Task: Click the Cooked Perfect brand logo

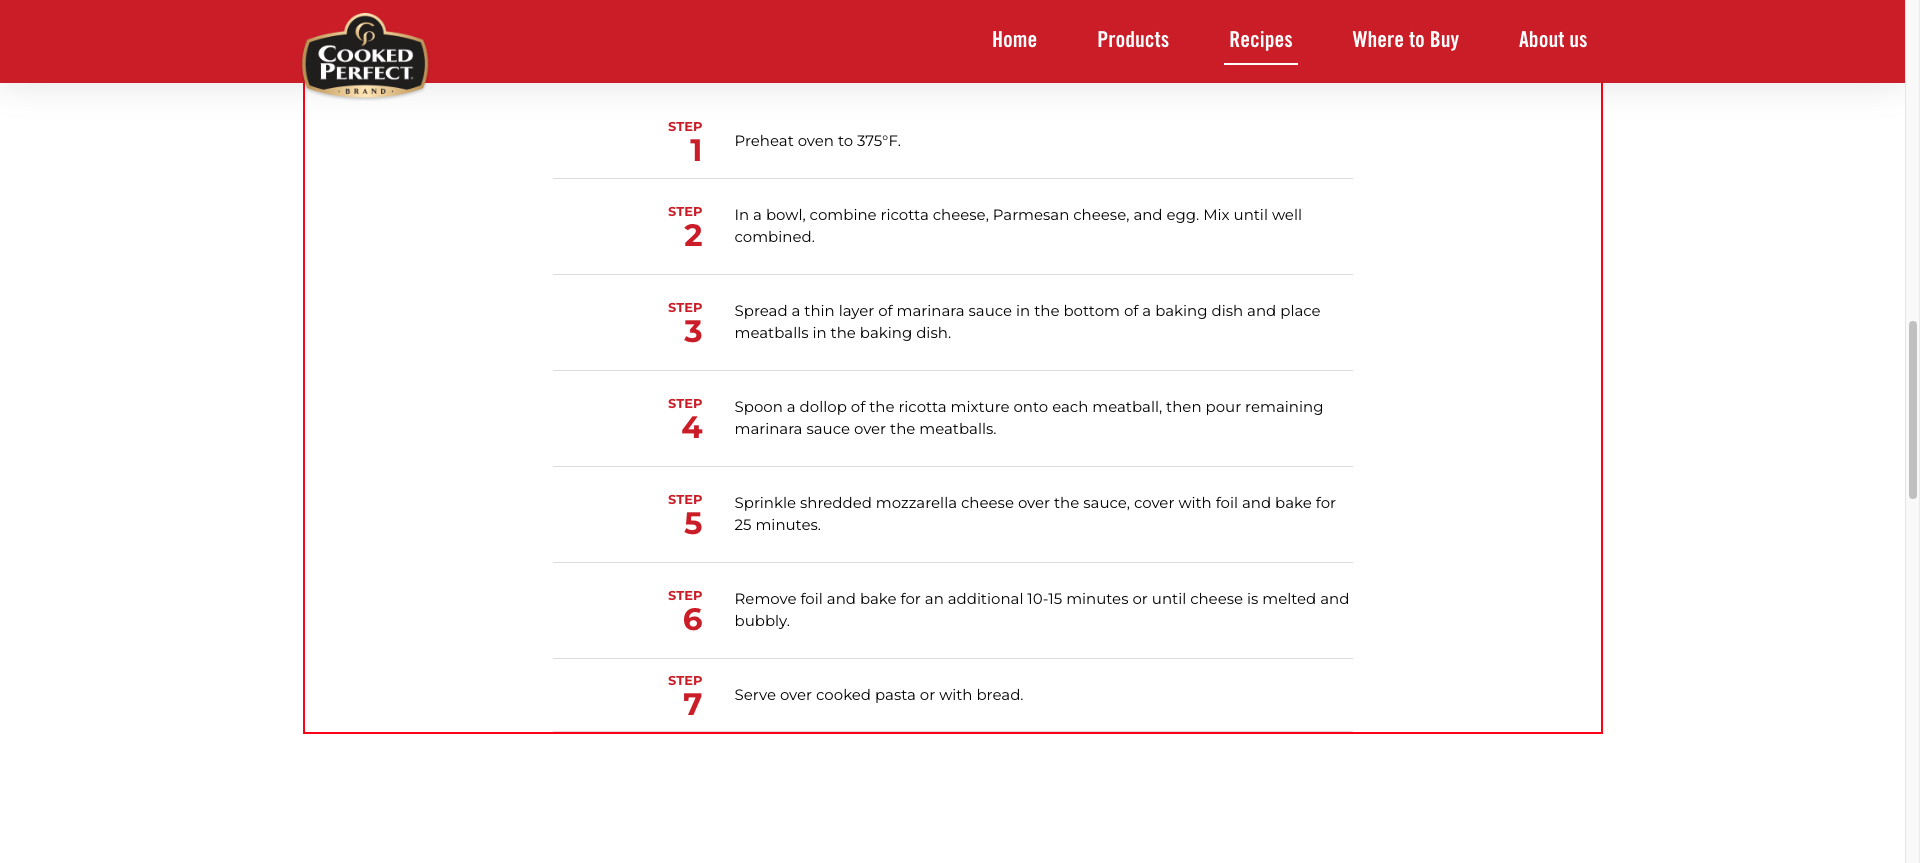Action: coord(365,56)
